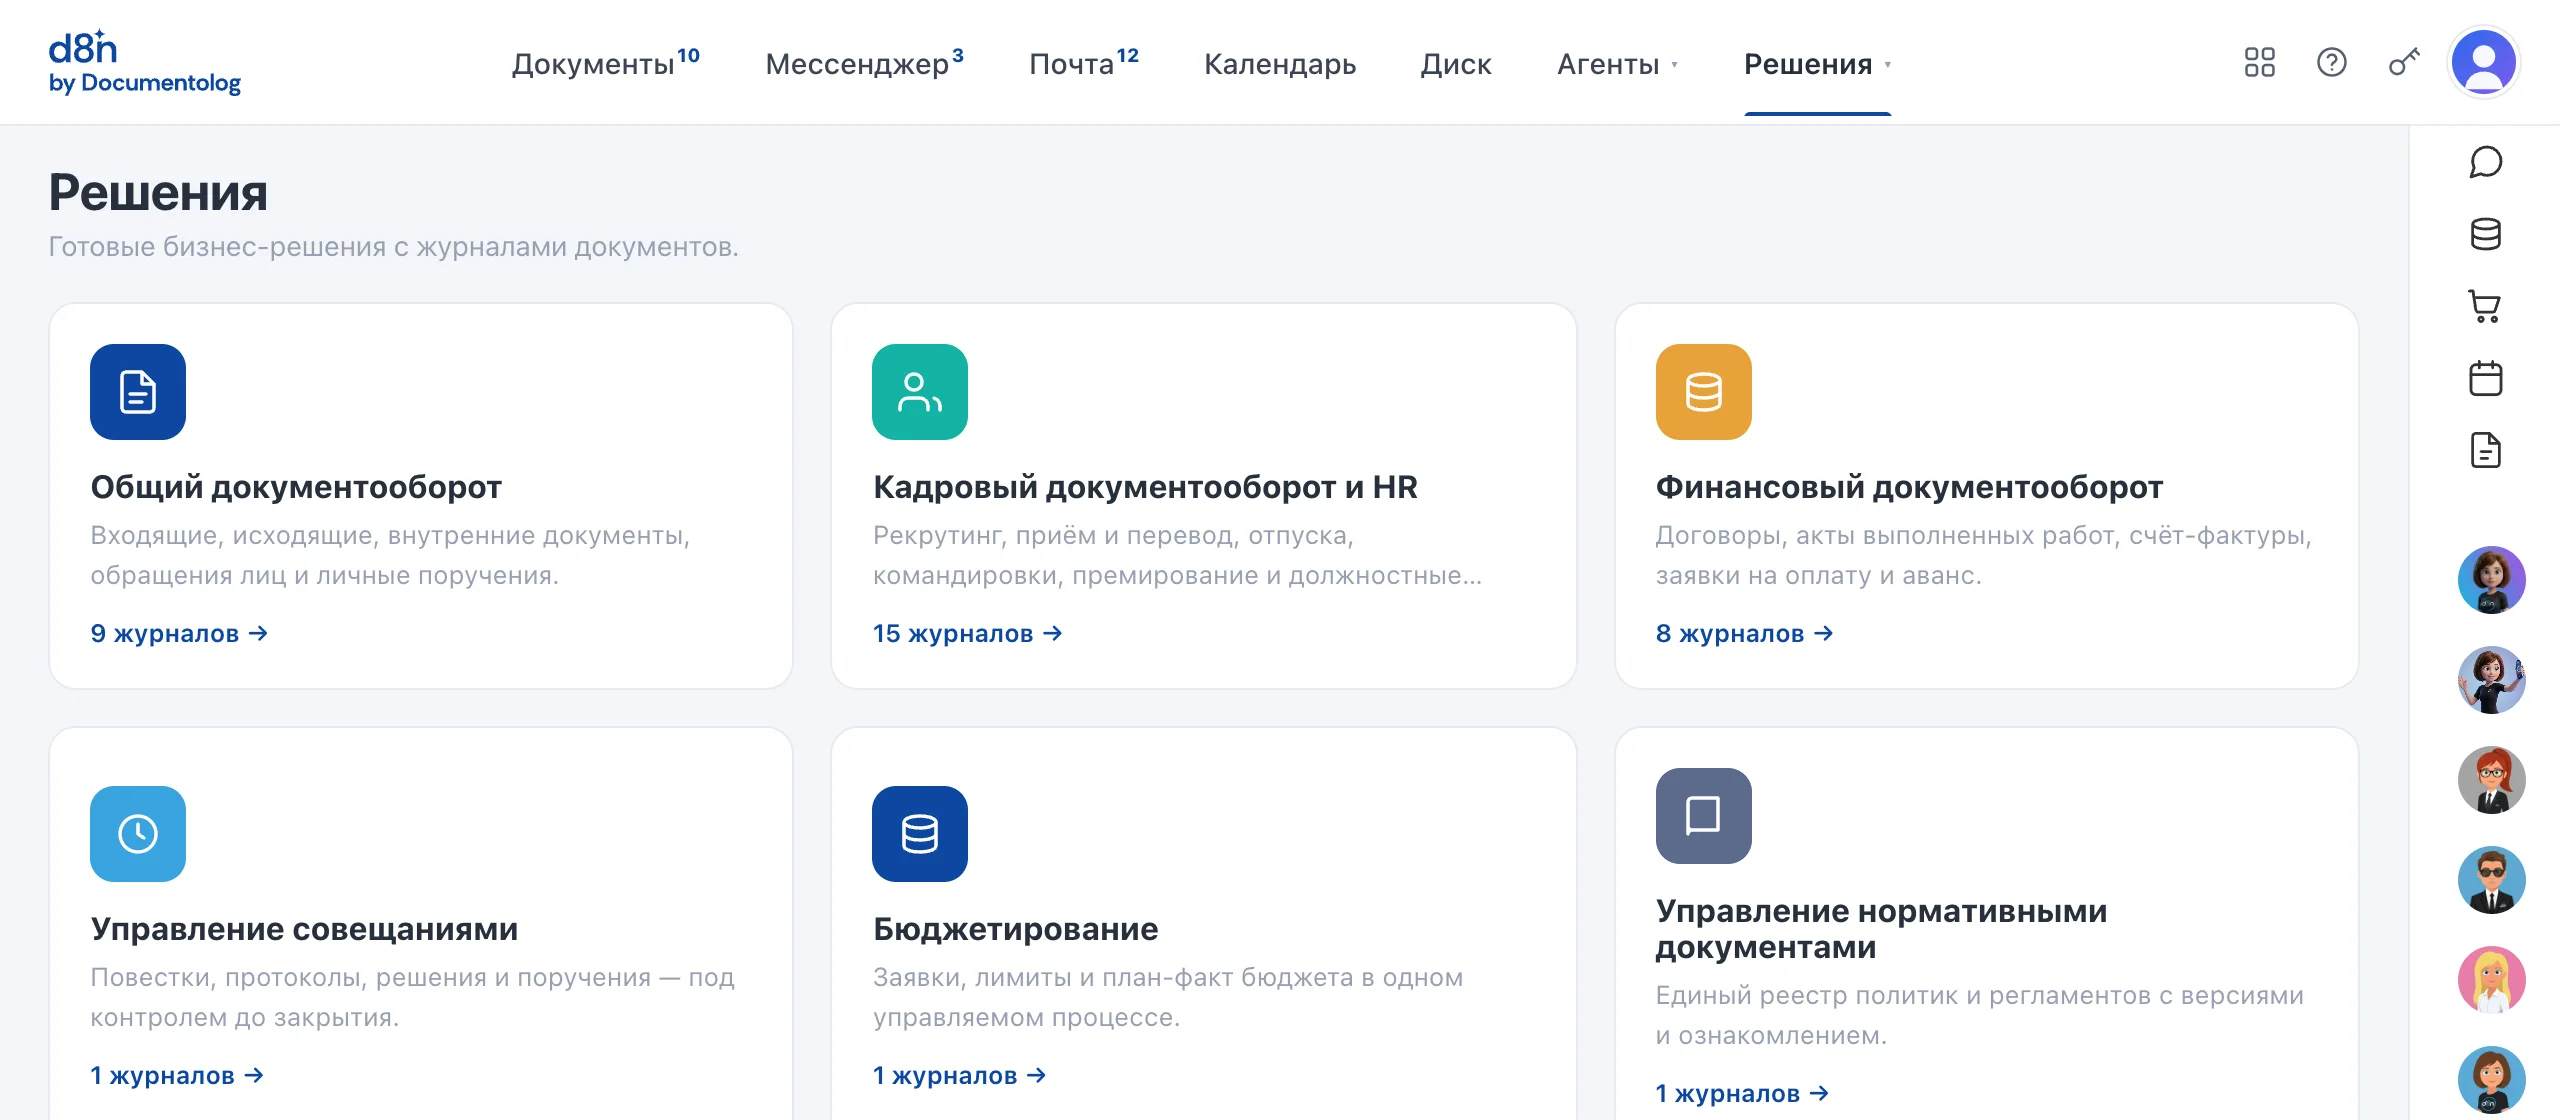The image size is (2560, 1120).
Task: Select the male agent with sunglasses
Action: coord(2491,880)
